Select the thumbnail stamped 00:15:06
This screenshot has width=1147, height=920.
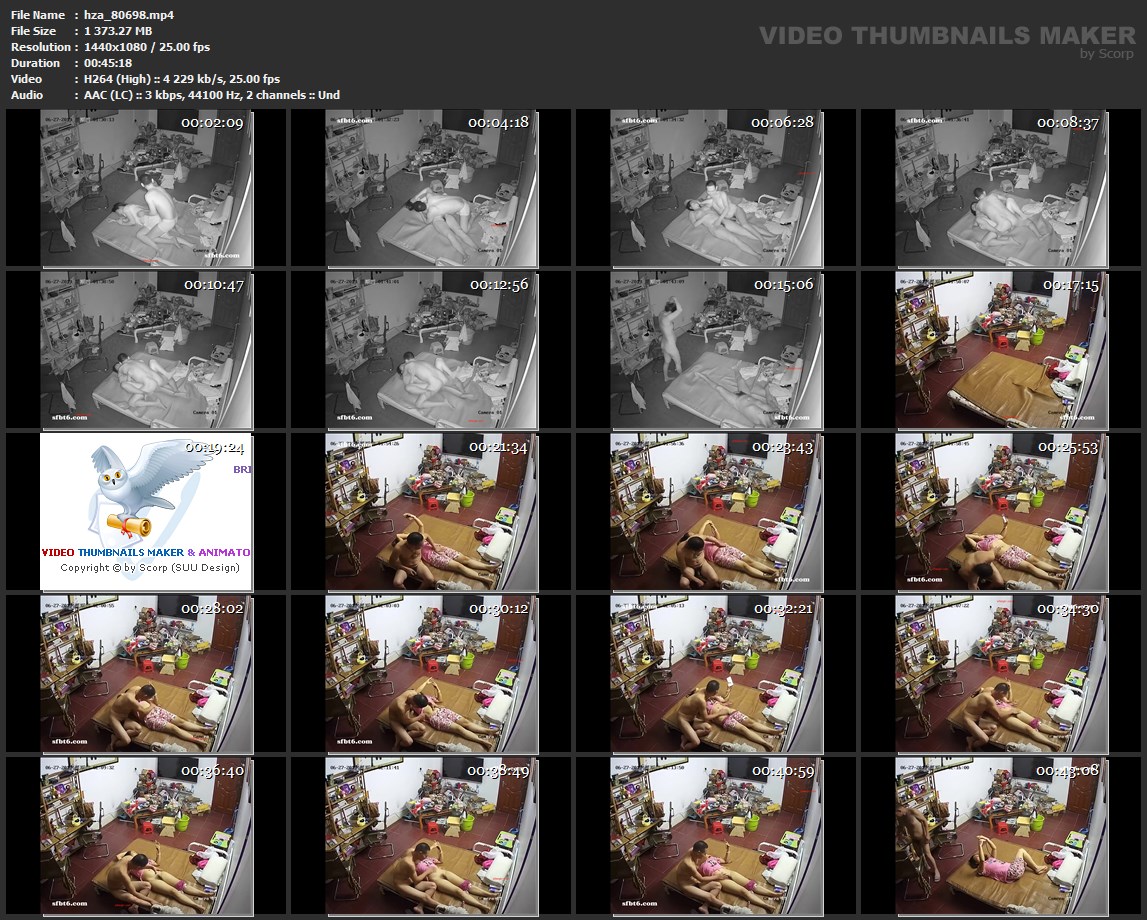[717, 350]
